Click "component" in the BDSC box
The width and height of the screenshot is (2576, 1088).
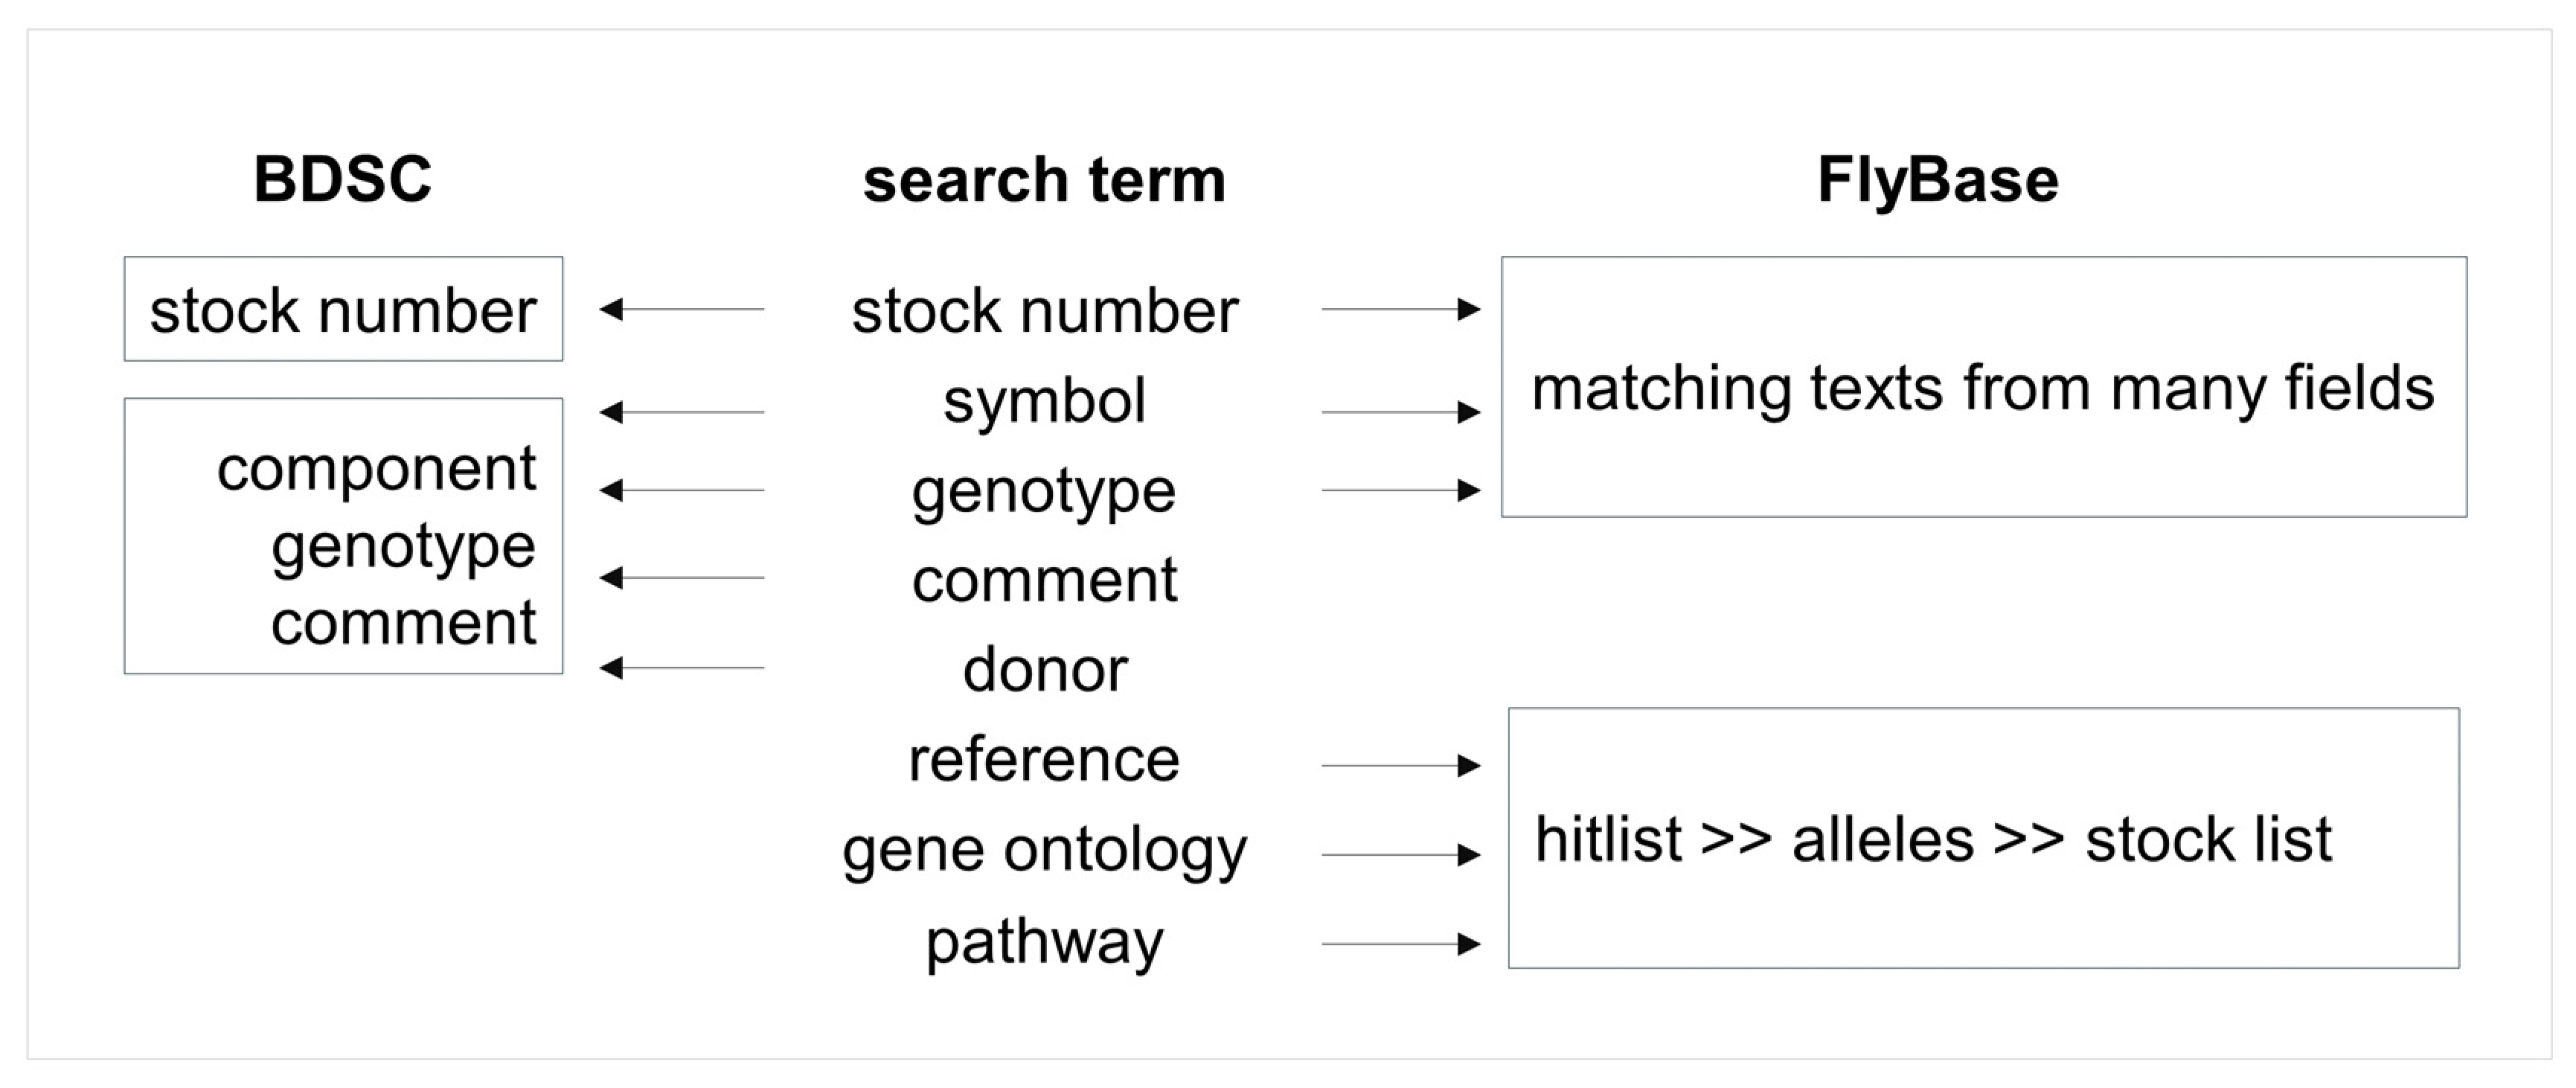pyautogui.click(x=376, y=468)
